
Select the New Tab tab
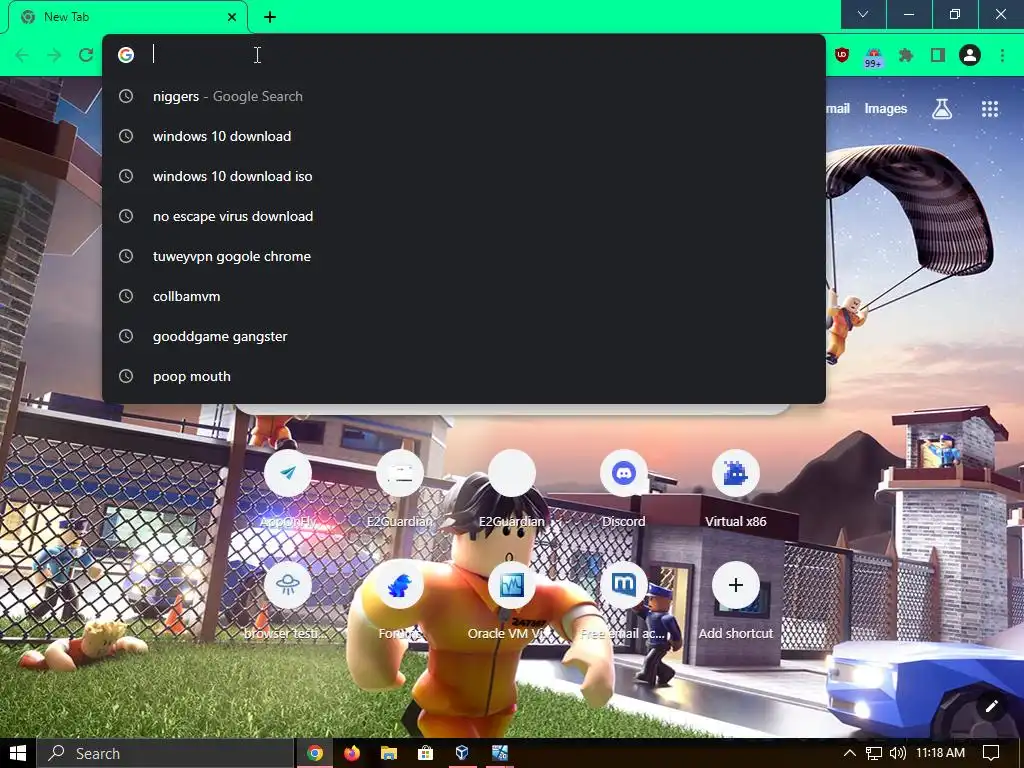pyautogui.click(x=128, y=17)
